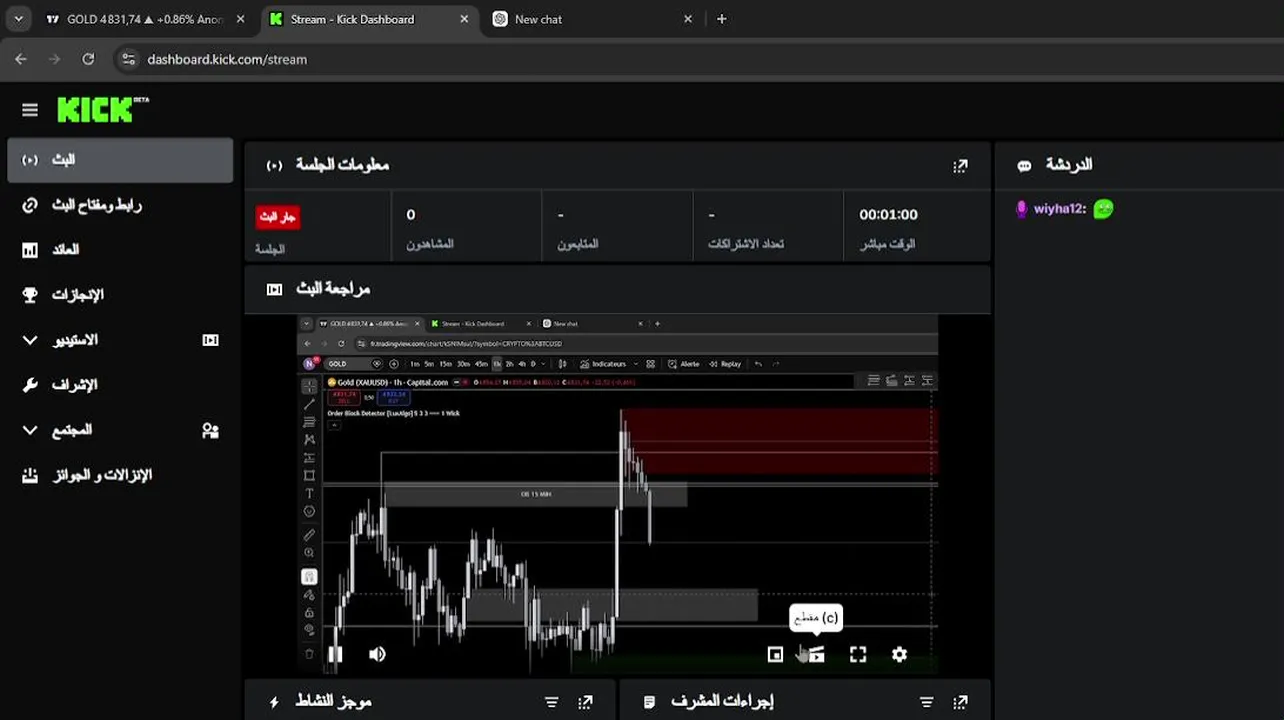Click the إجراءات المشرف document icon
Image resolution: width=1284 pixels, height=720 pixels.
[649, 703]
